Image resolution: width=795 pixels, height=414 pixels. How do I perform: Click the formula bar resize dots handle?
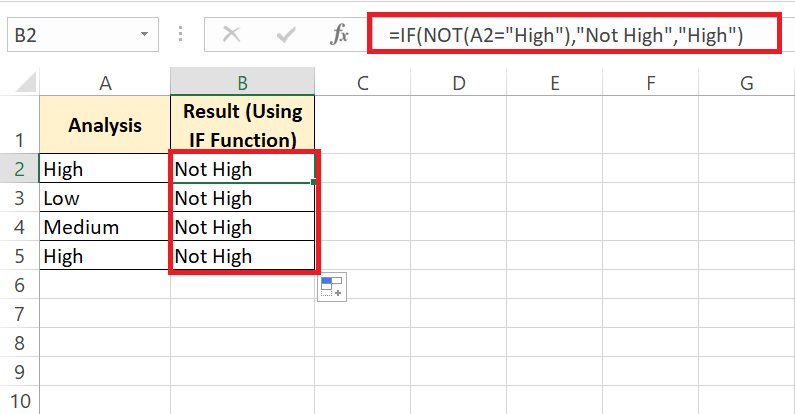click(x=180, y=34)
